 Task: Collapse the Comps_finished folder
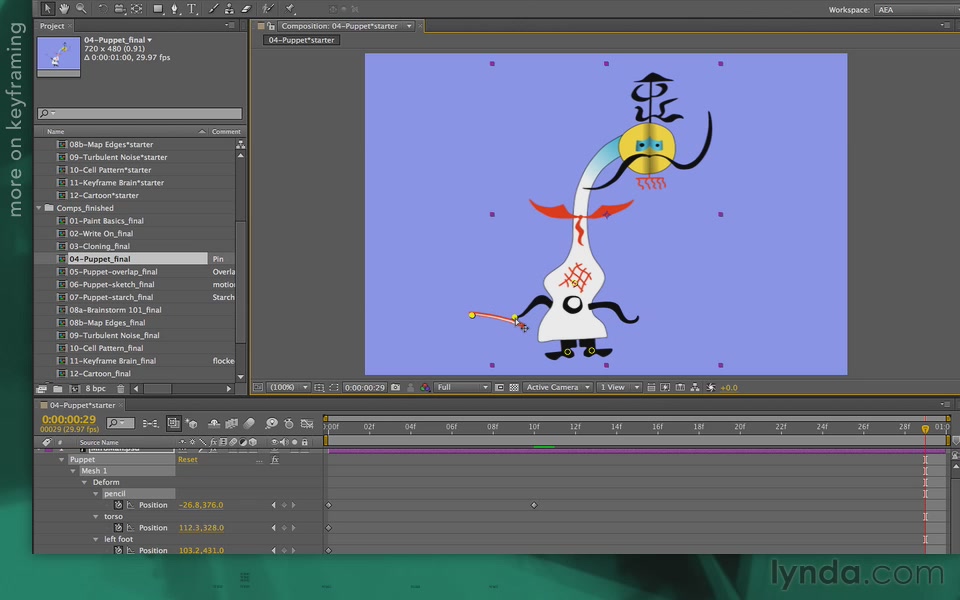39,208
